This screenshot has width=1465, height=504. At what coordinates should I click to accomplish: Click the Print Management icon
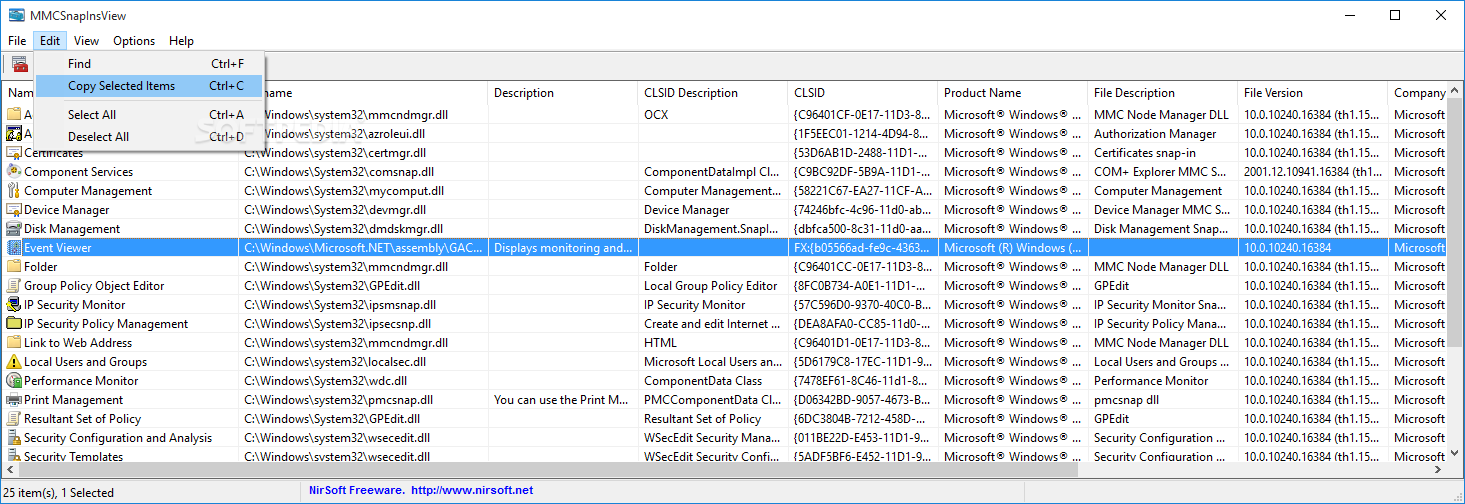14,400
